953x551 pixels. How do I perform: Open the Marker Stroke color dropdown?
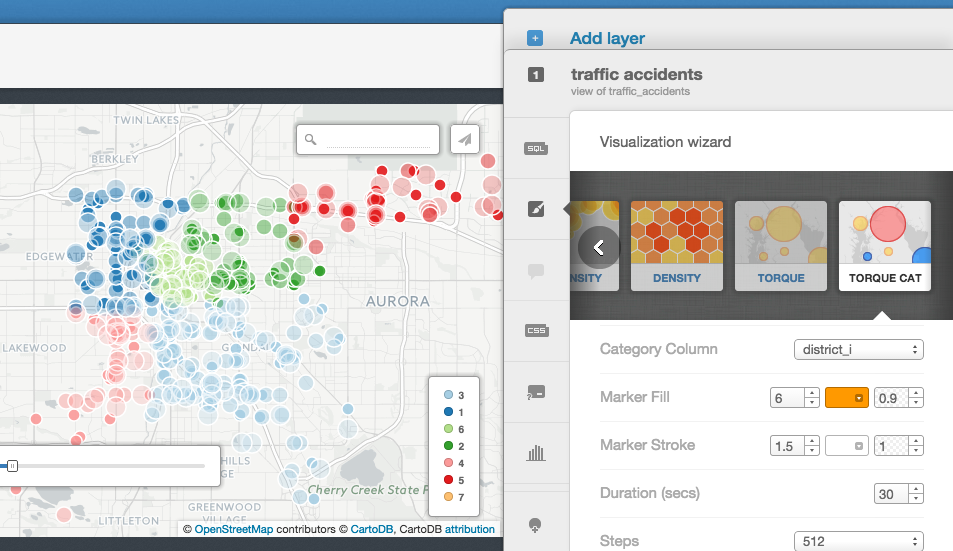point(847,446)
